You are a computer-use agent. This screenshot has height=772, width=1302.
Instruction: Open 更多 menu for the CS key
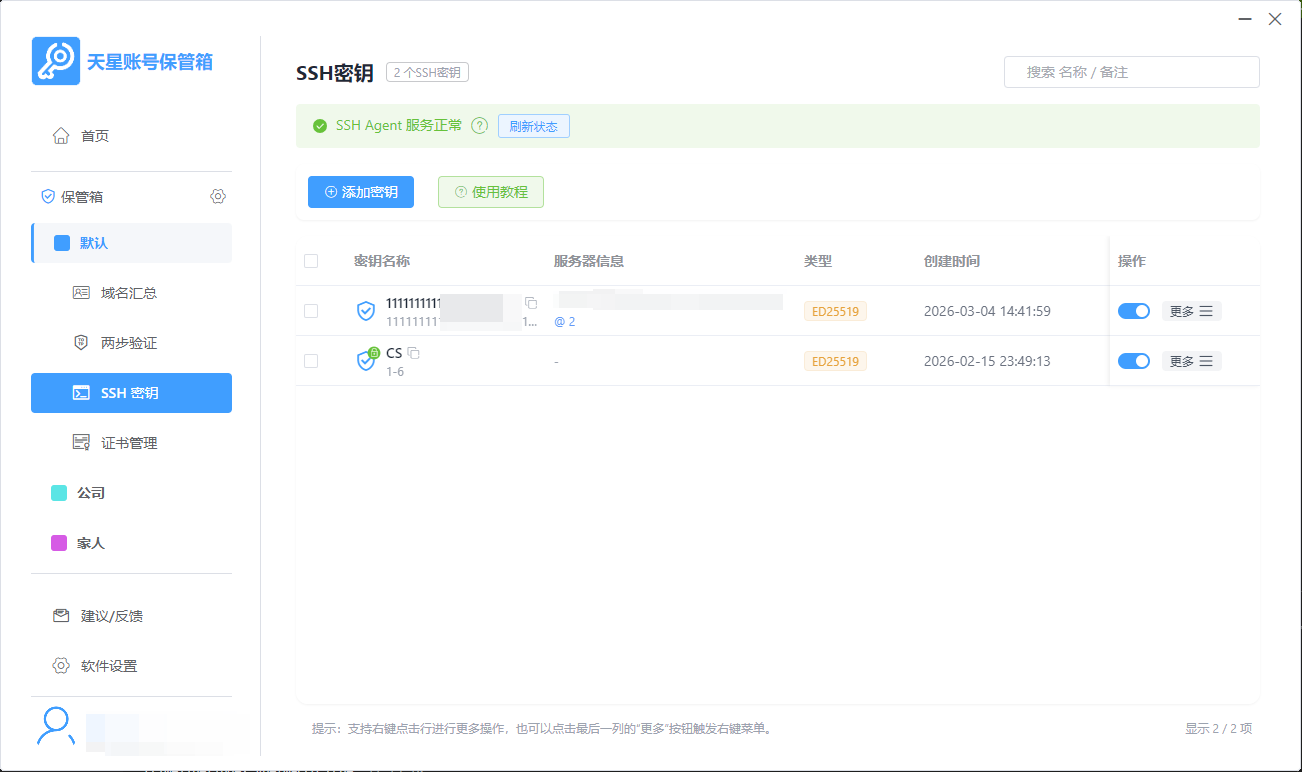tap(1191, 360)
